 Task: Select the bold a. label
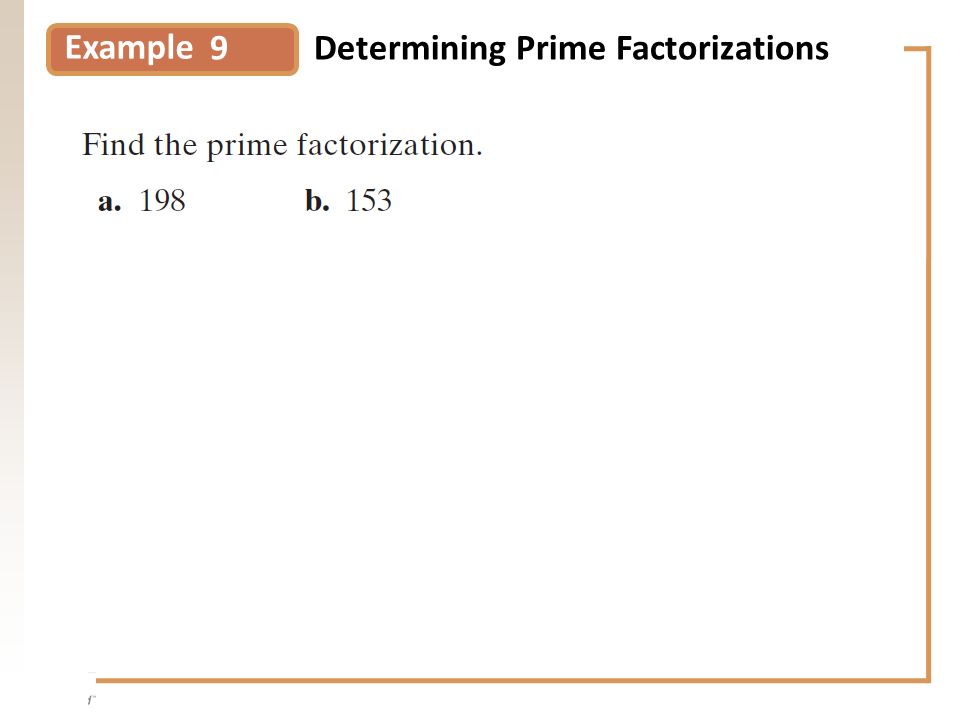pos(110,201)
